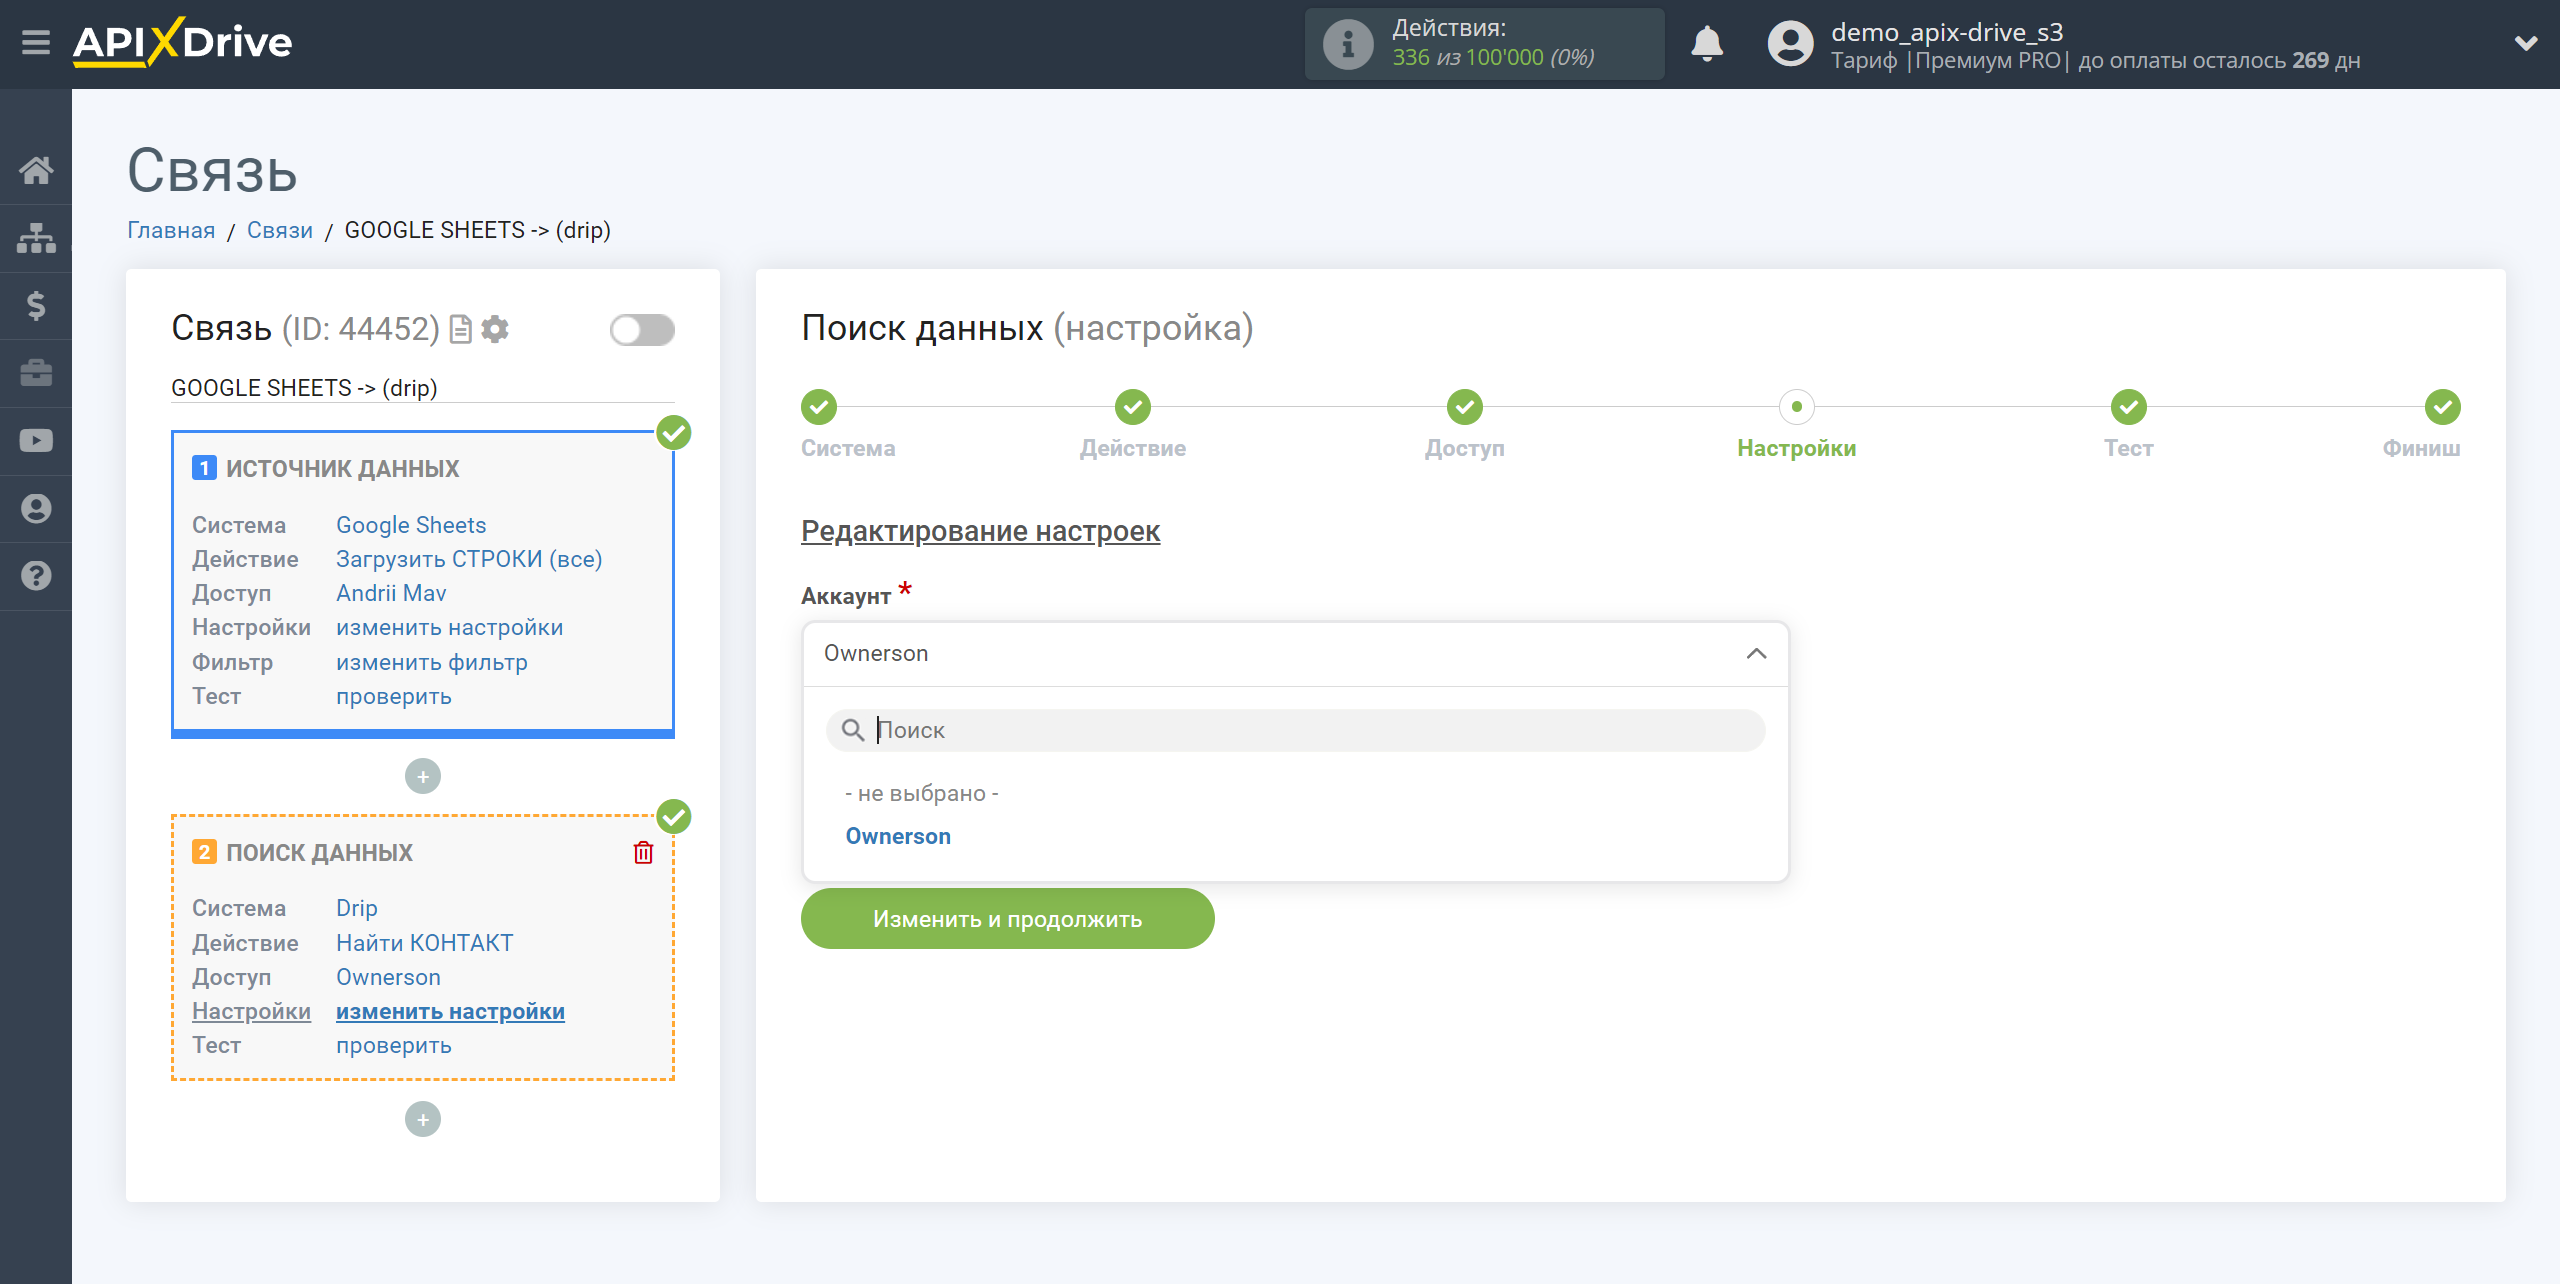Open briefcase icon in sidebar
This screenshot has width=2560, height=1284.
click(x=36, y=373)
